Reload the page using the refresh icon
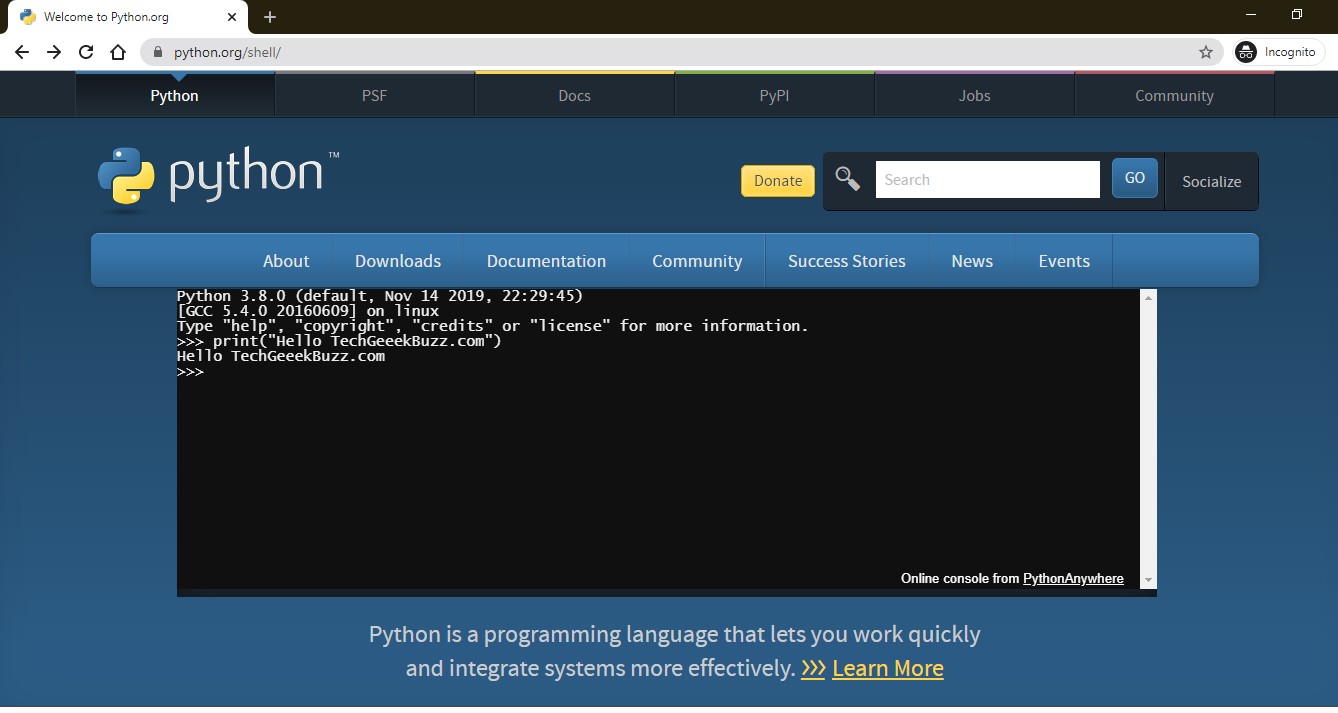This screenshot has width=1338, height=713. 86,51
